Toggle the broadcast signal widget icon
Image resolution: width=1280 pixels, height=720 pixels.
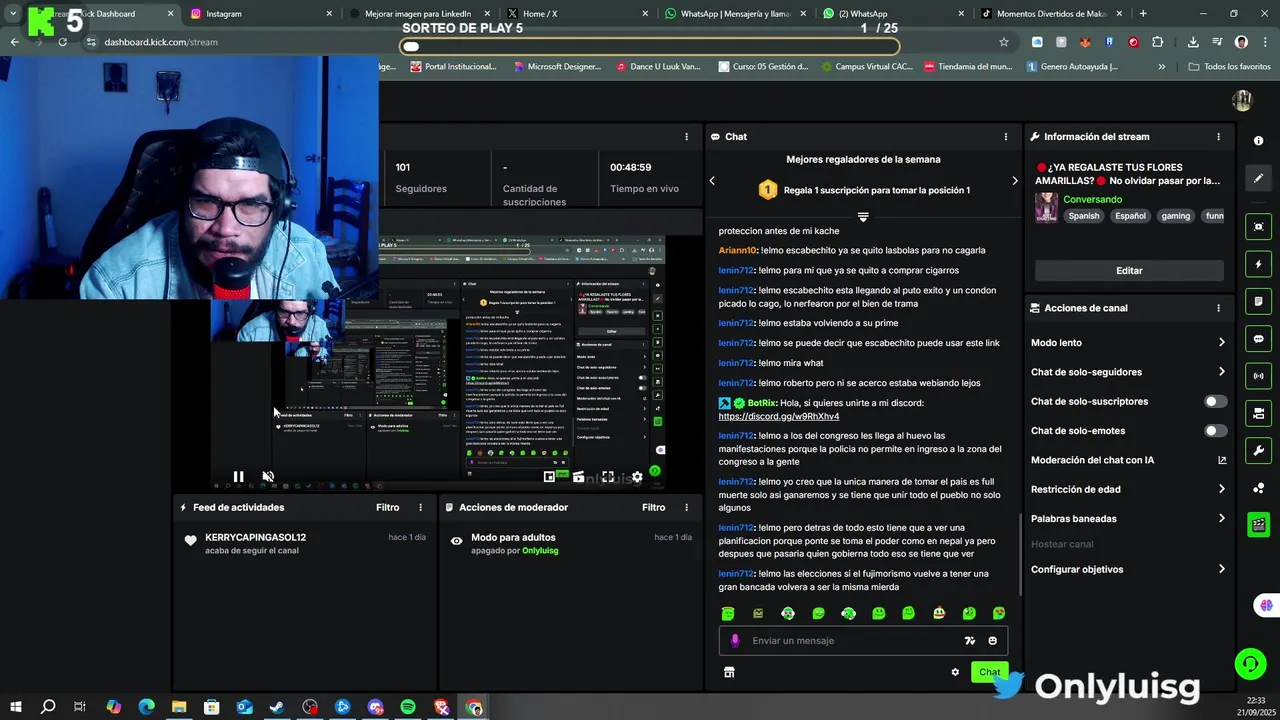point(1258,376)
